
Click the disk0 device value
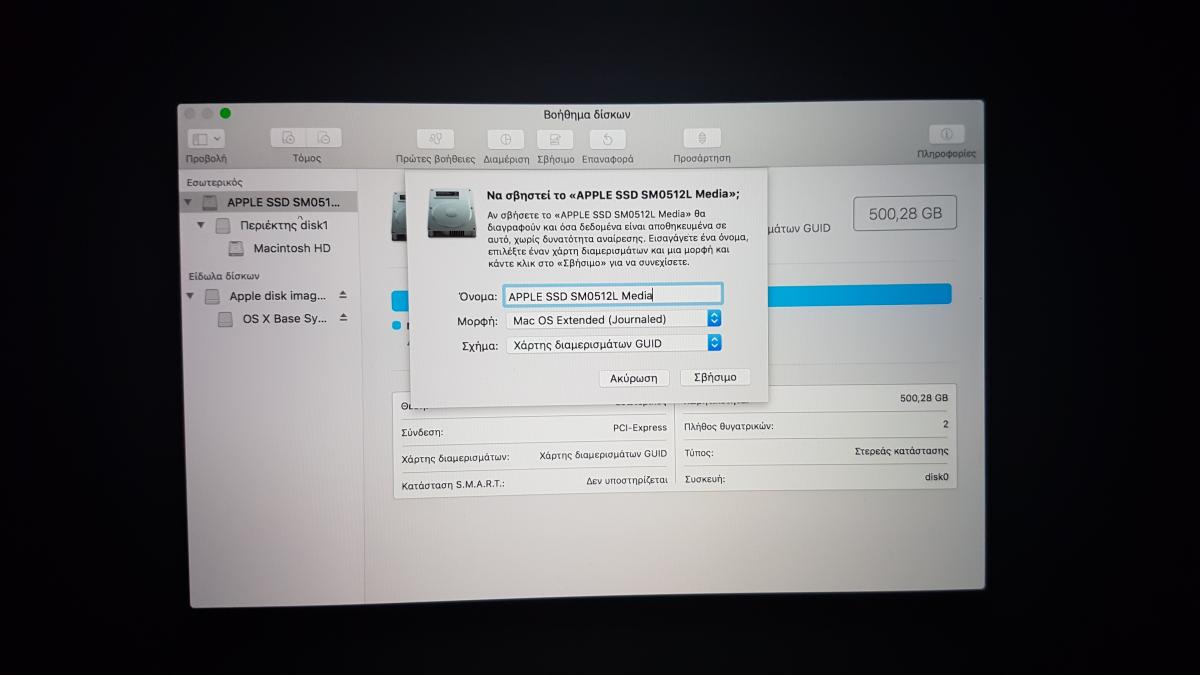pos(937,477)
